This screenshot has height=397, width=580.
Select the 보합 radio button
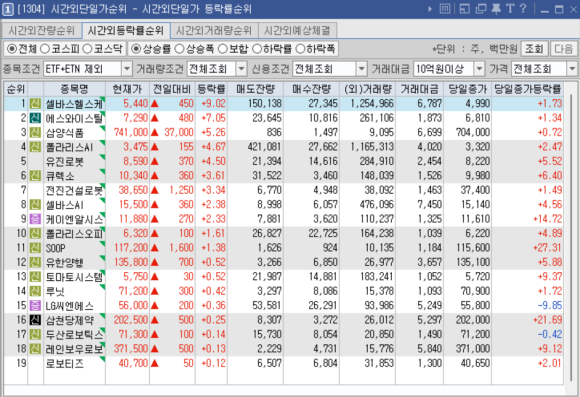(223, 49)
